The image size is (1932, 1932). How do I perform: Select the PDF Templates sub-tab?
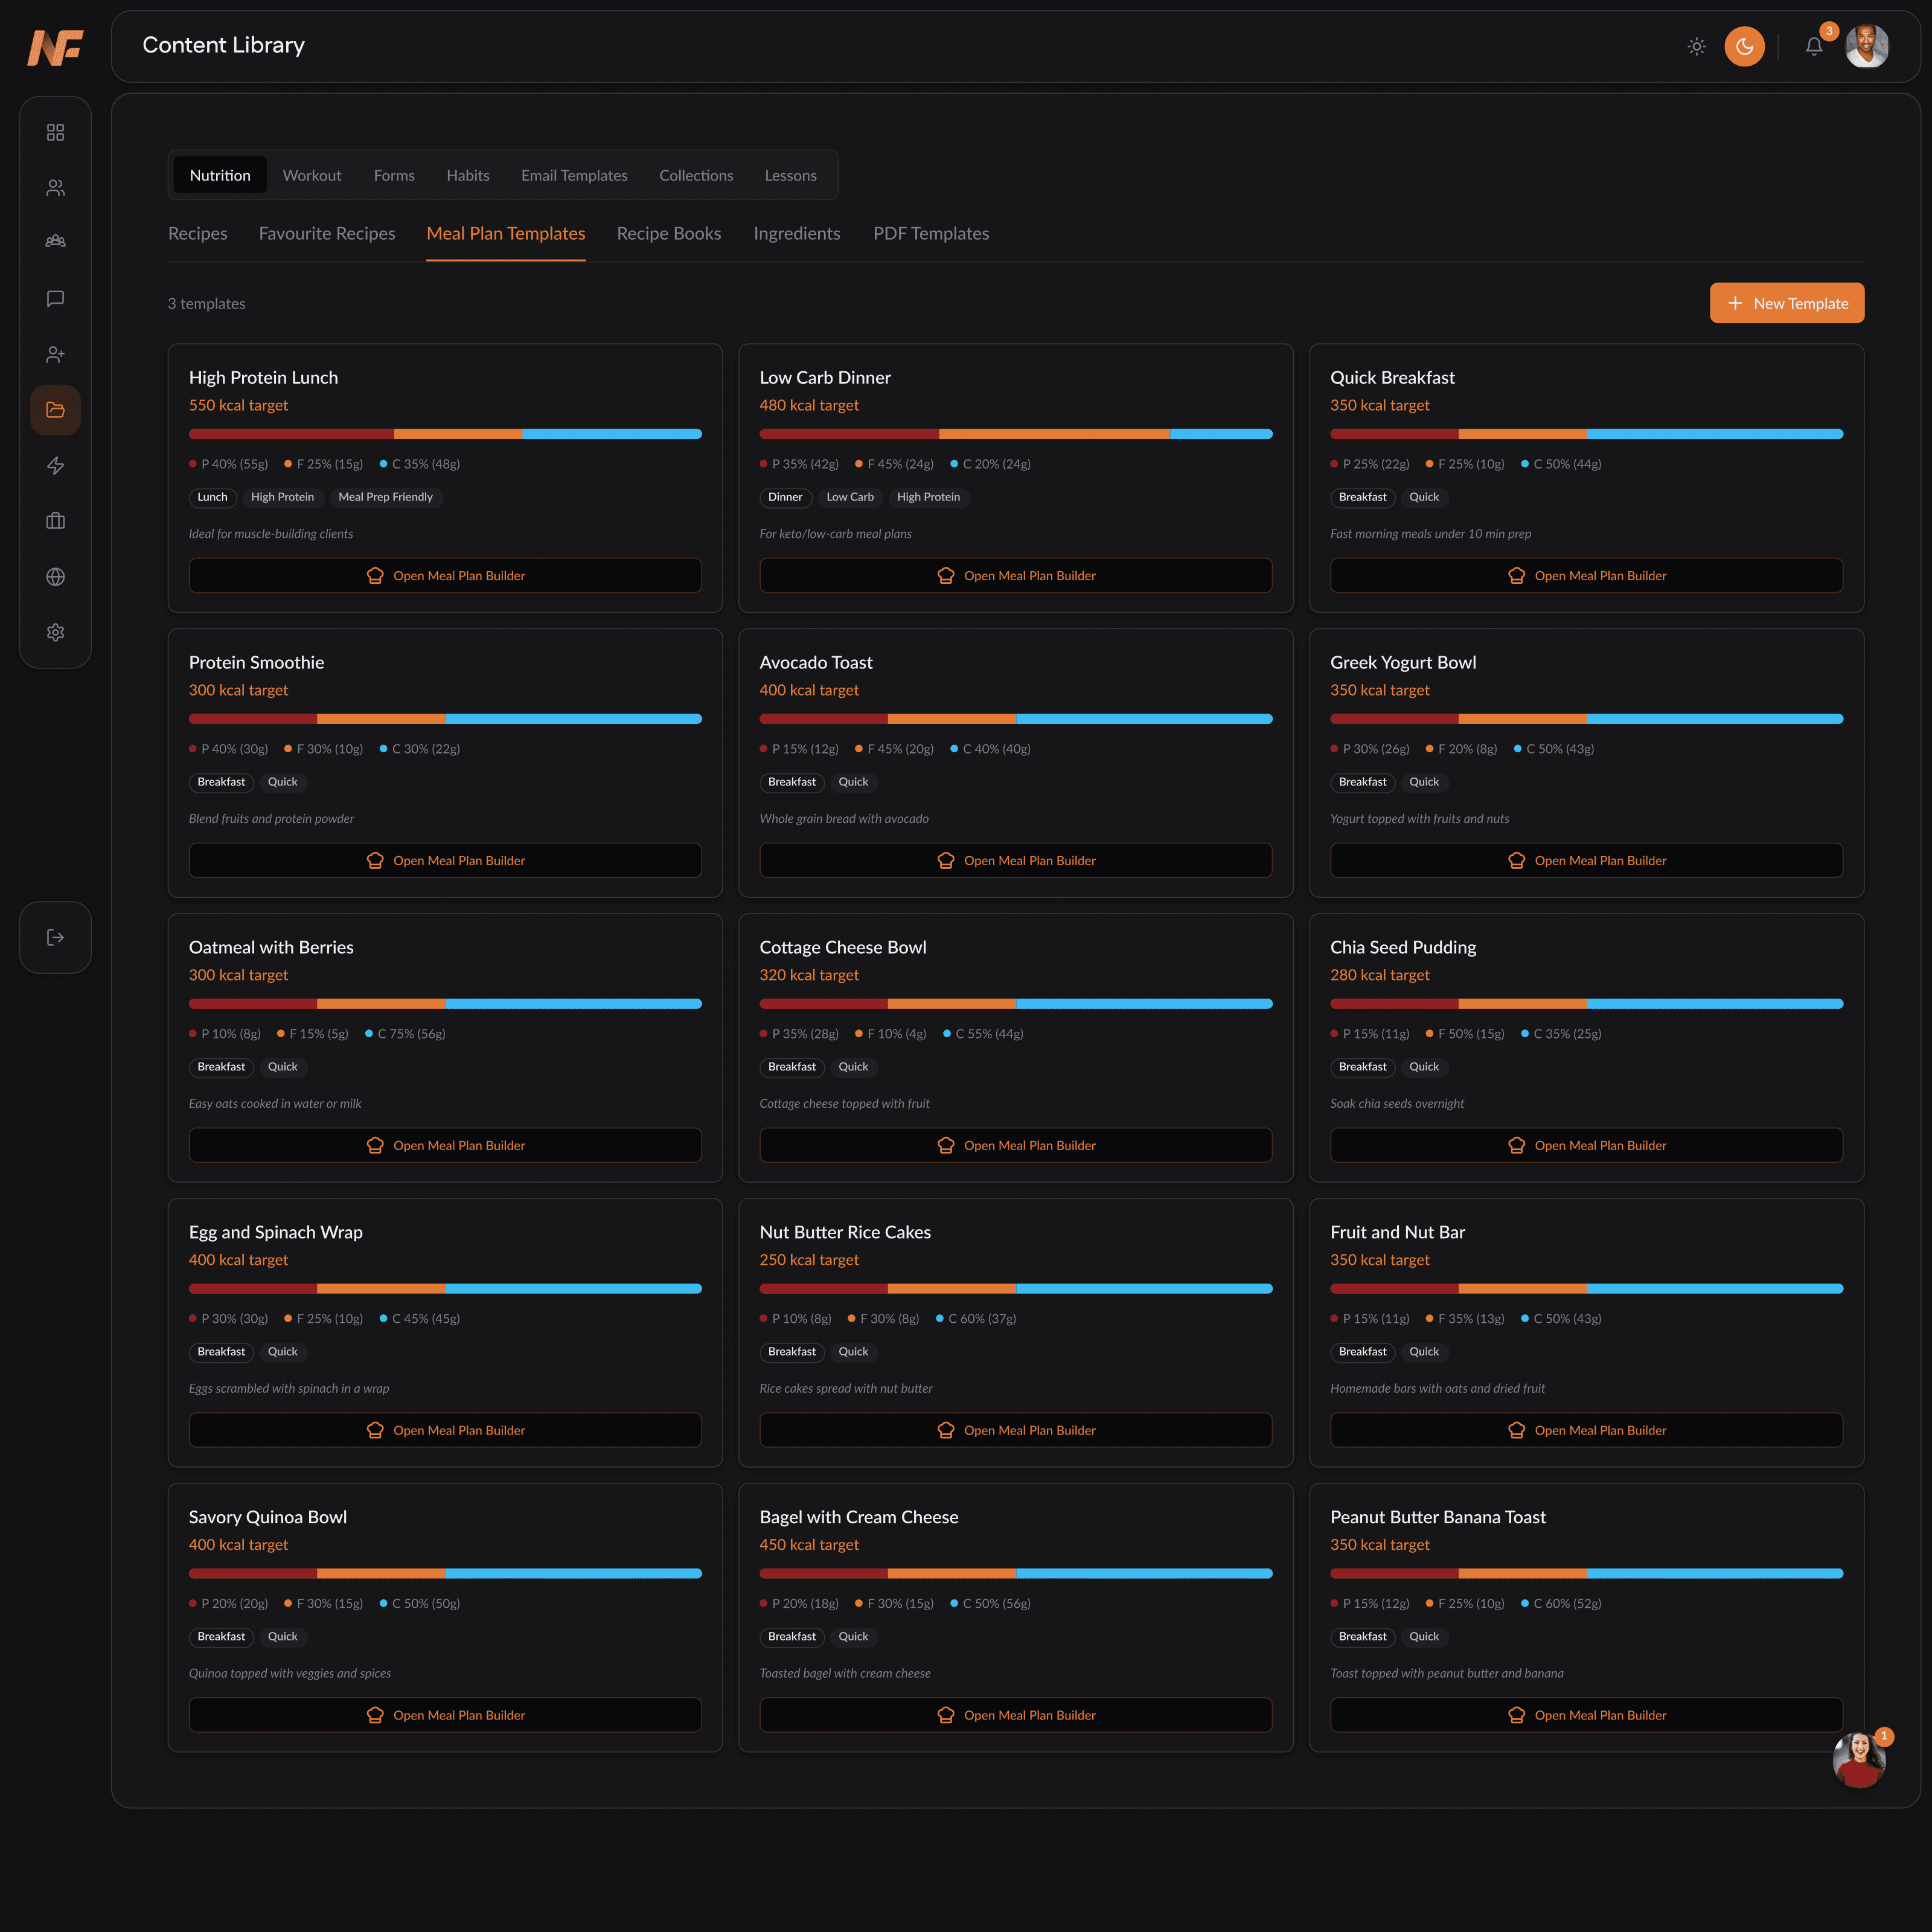(931, 233)
